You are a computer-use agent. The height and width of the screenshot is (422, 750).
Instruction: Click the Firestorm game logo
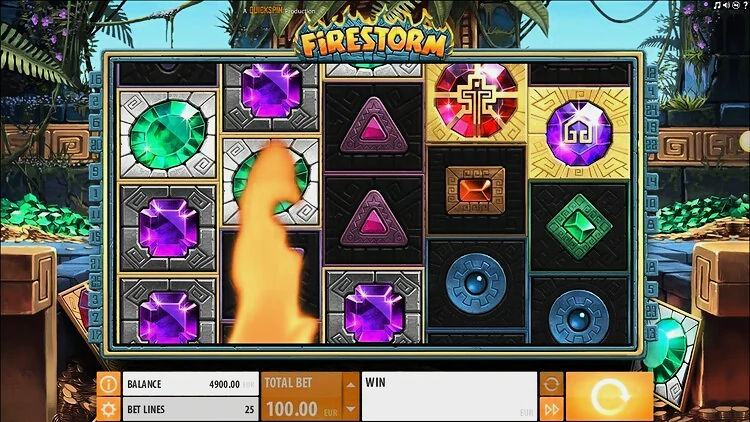pos(374,41)
